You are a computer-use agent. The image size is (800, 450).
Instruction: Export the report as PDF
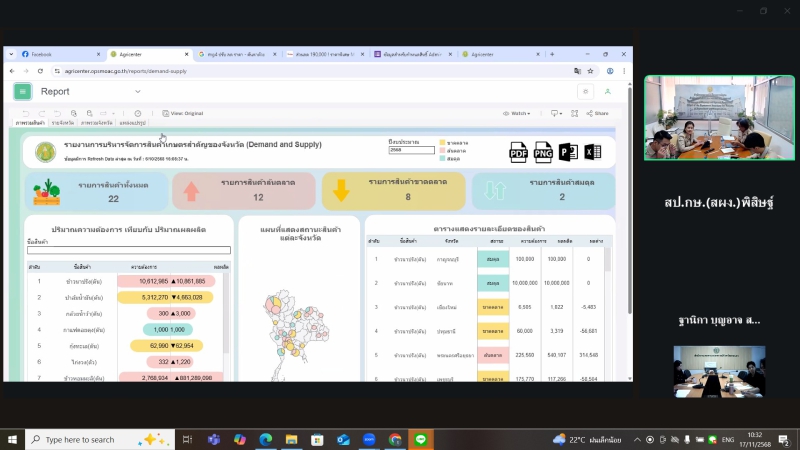518,152
